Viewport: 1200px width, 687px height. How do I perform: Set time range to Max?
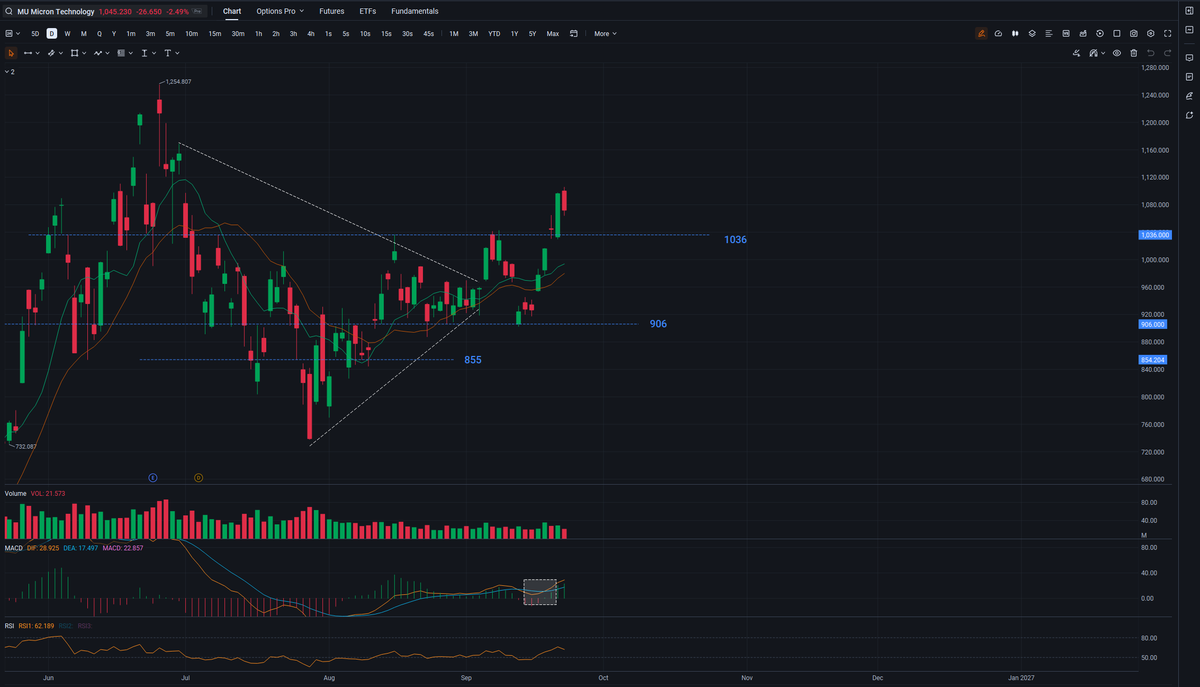tap(553, 33)
